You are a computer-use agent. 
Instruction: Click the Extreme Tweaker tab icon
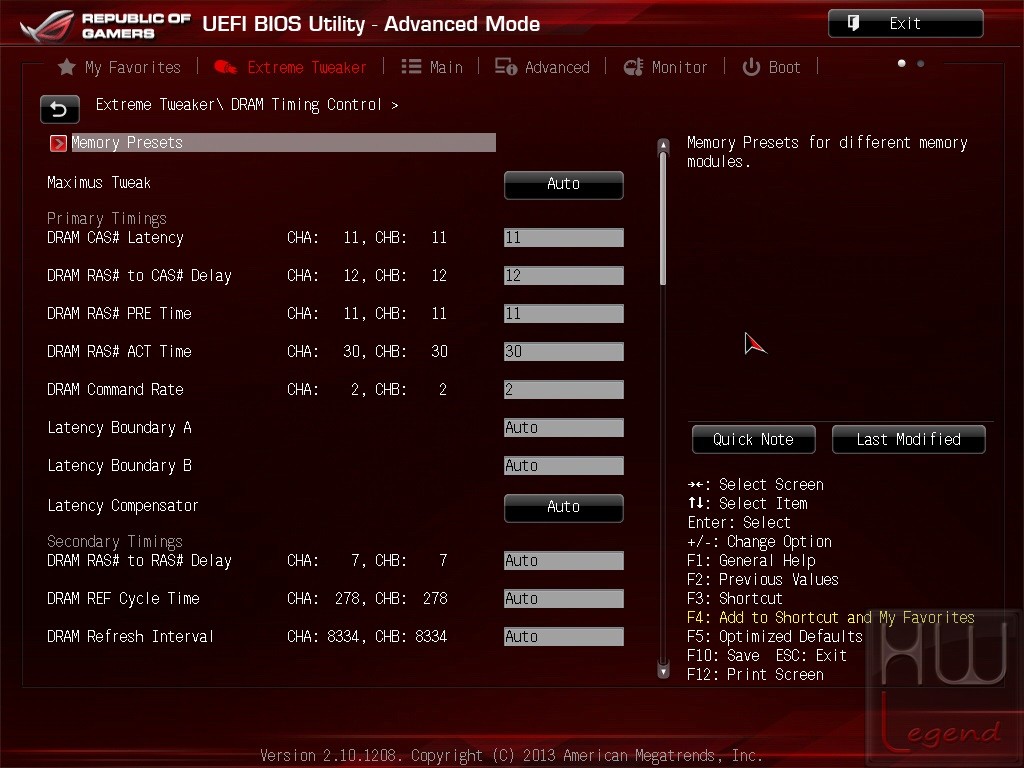pos(226,67)
